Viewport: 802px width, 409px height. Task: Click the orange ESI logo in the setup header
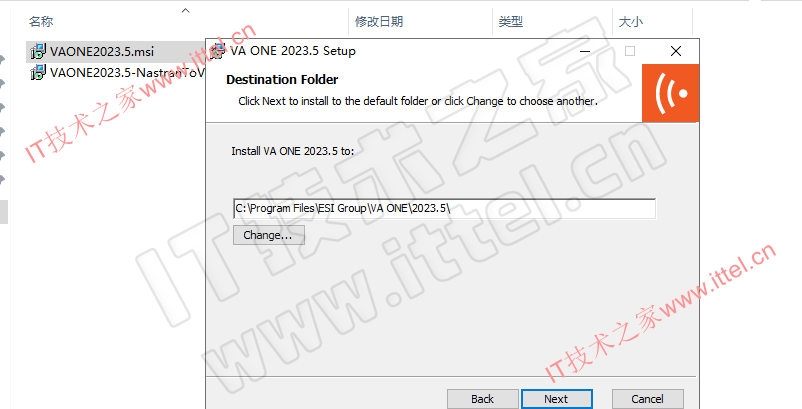[x=670, y=93]
